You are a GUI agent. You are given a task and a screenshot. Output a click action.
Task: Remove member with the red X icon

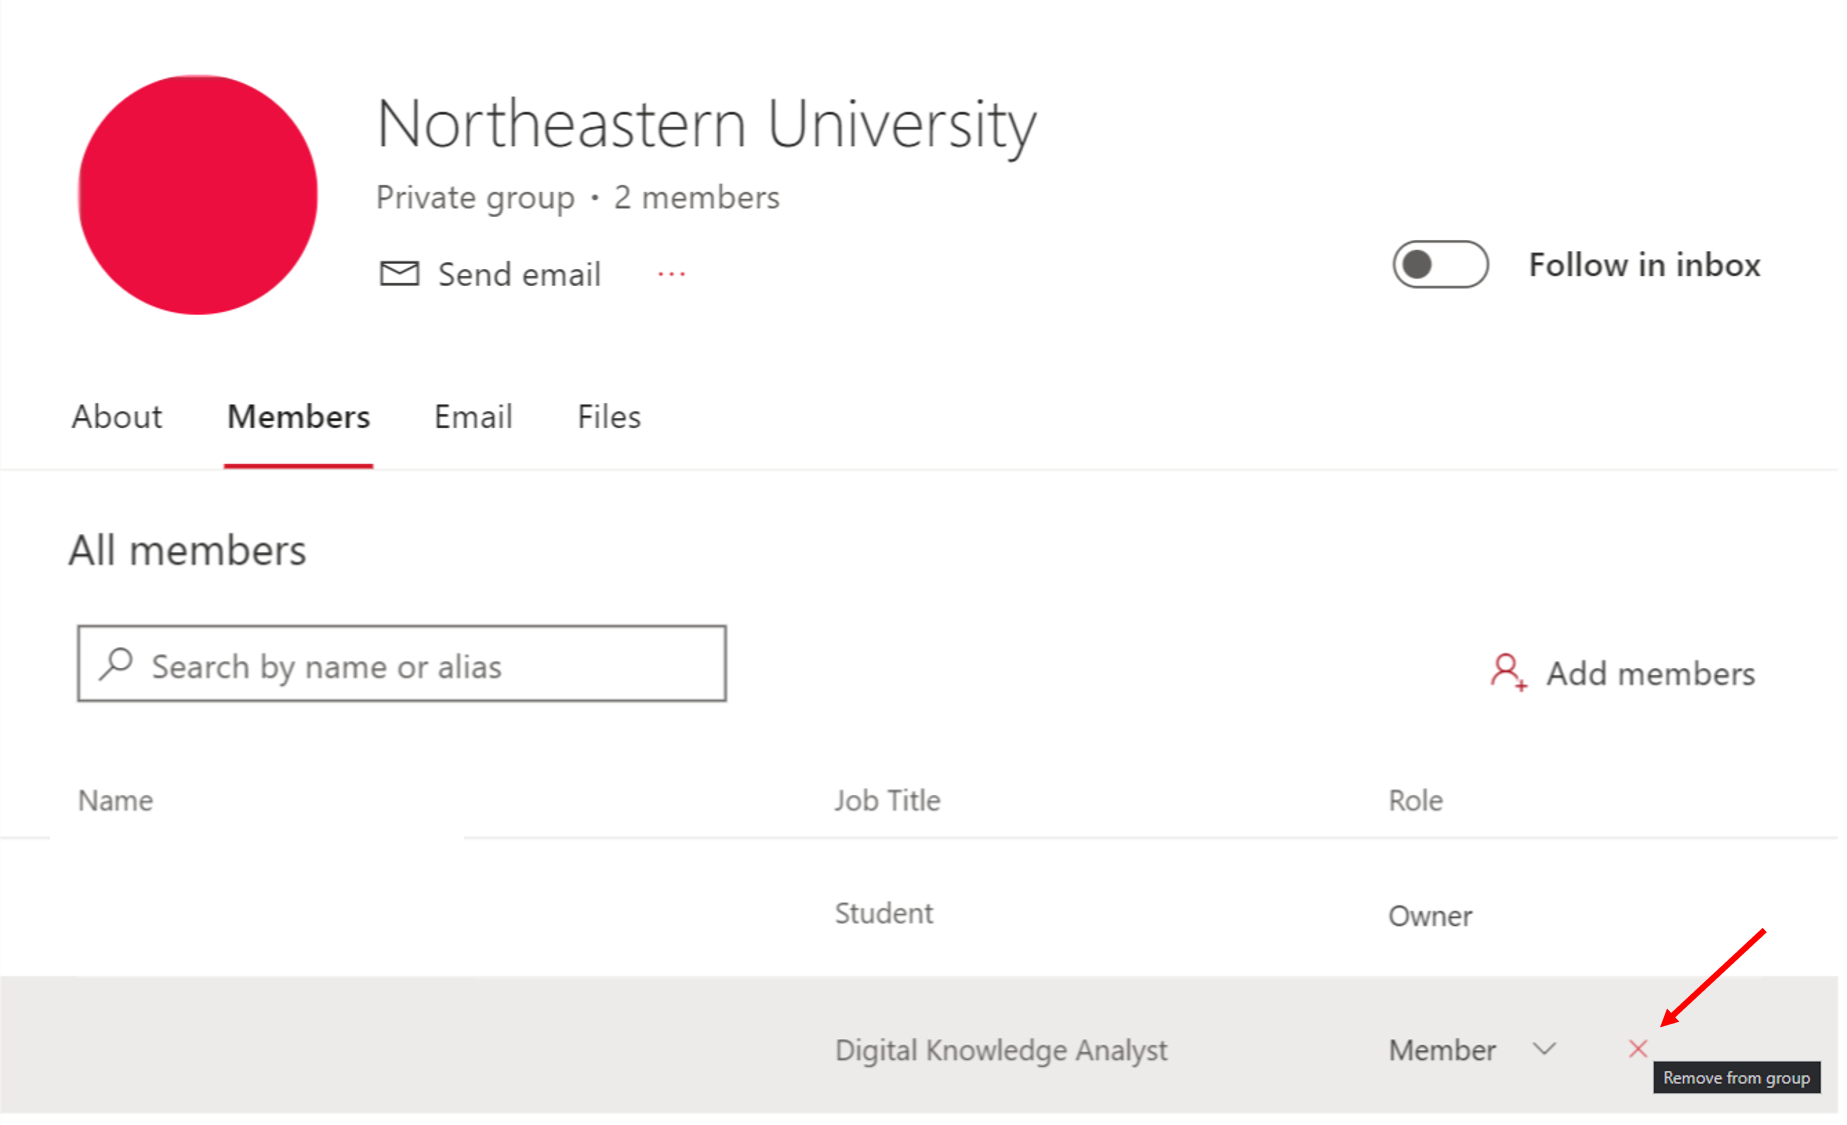1637,1049
